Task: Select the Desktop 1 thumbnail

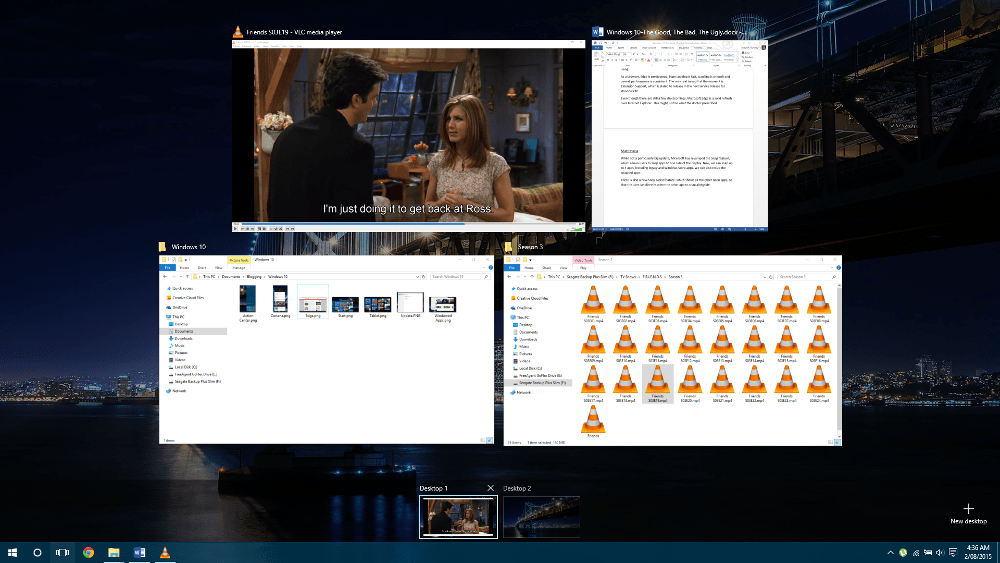Action: [458, 517]
